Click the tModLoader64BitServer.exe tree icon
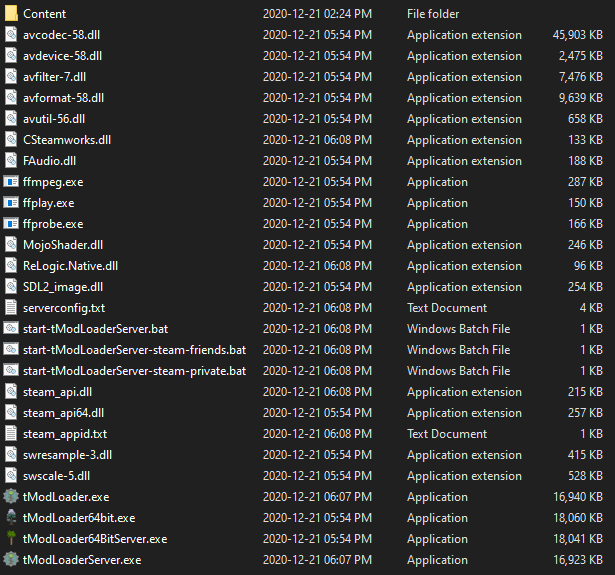This screenshot has width=615, height=575. [11, 539]
